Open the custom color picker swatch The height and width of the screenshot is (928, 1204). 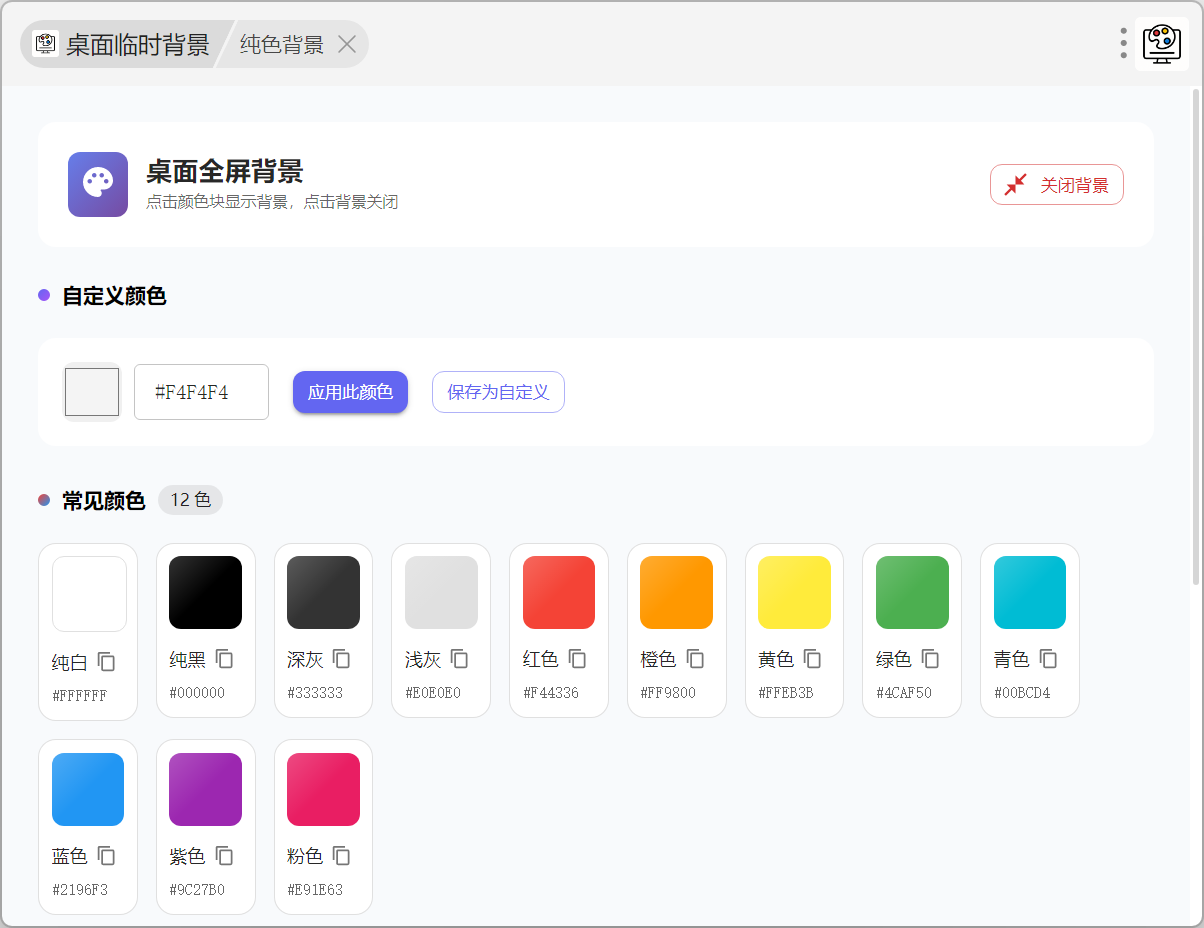[92, 392]
